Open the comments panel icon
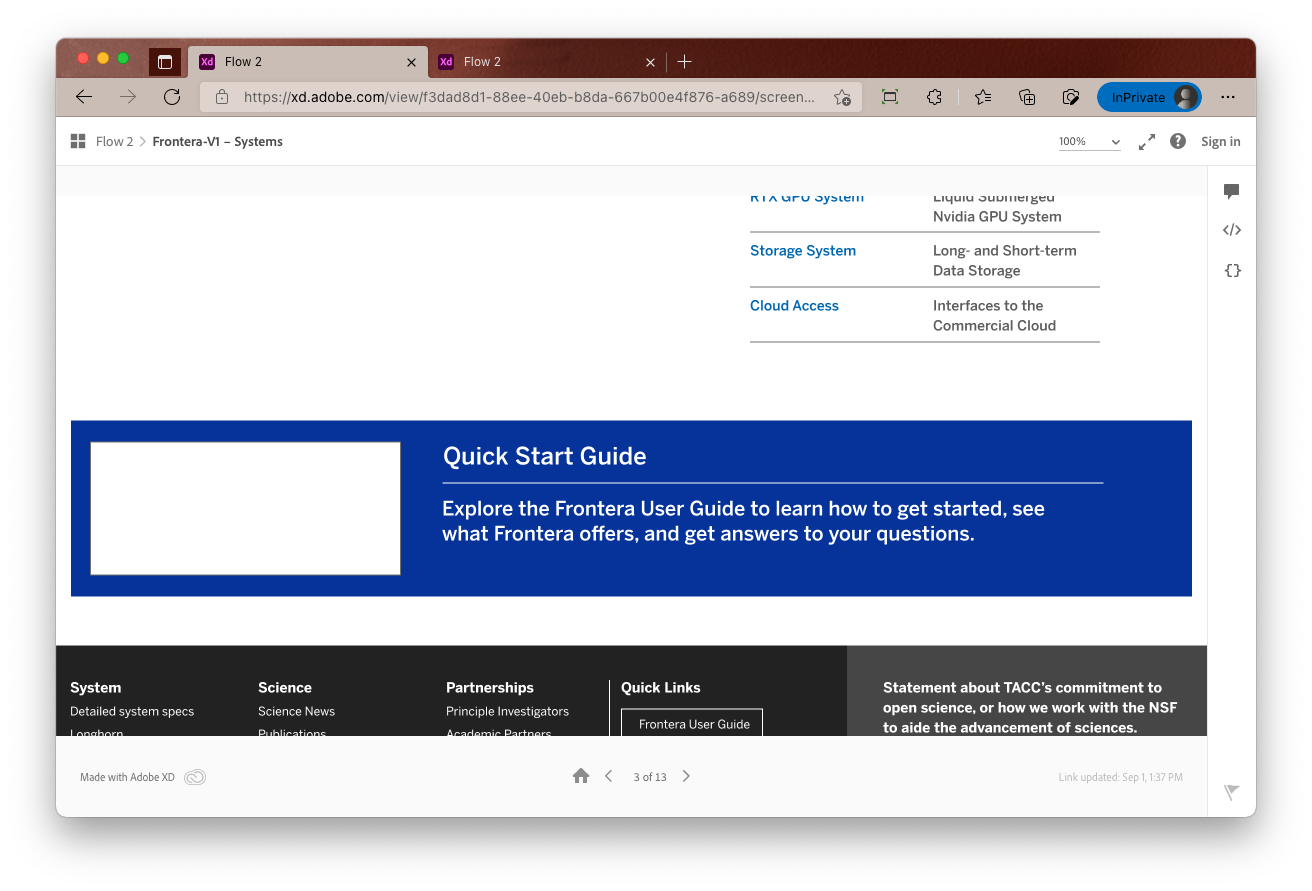The width and height of the screenshot is (1312, 891). 1232,191
